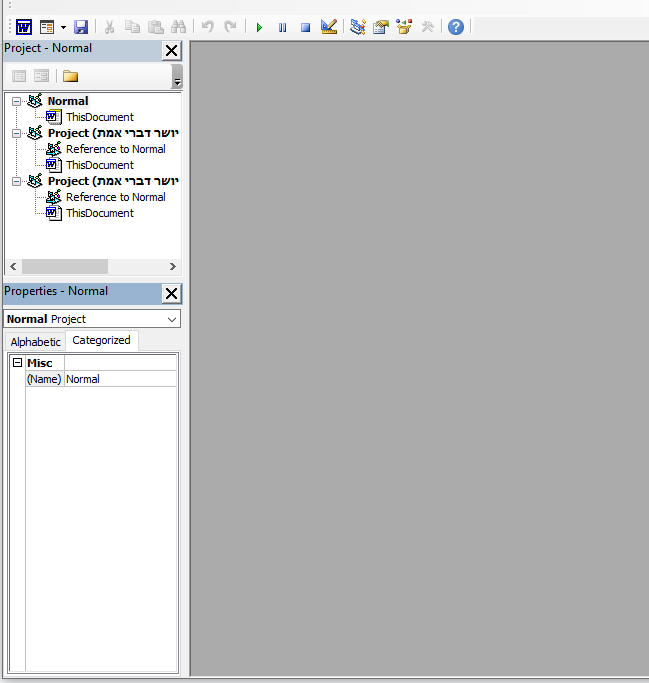Save the project with the floppy disk icon
The image size is (649, 683).
(x=81, y=27)
